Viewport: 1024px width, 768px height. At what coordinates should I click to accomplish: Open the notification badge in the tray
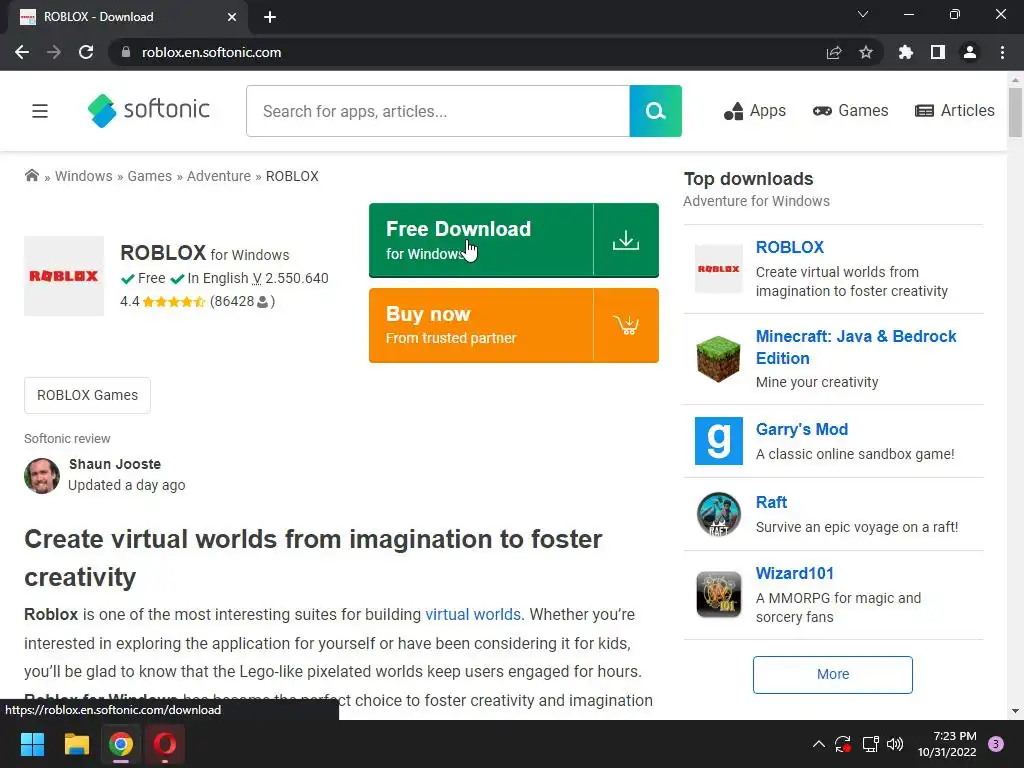(x=996, y=744)
